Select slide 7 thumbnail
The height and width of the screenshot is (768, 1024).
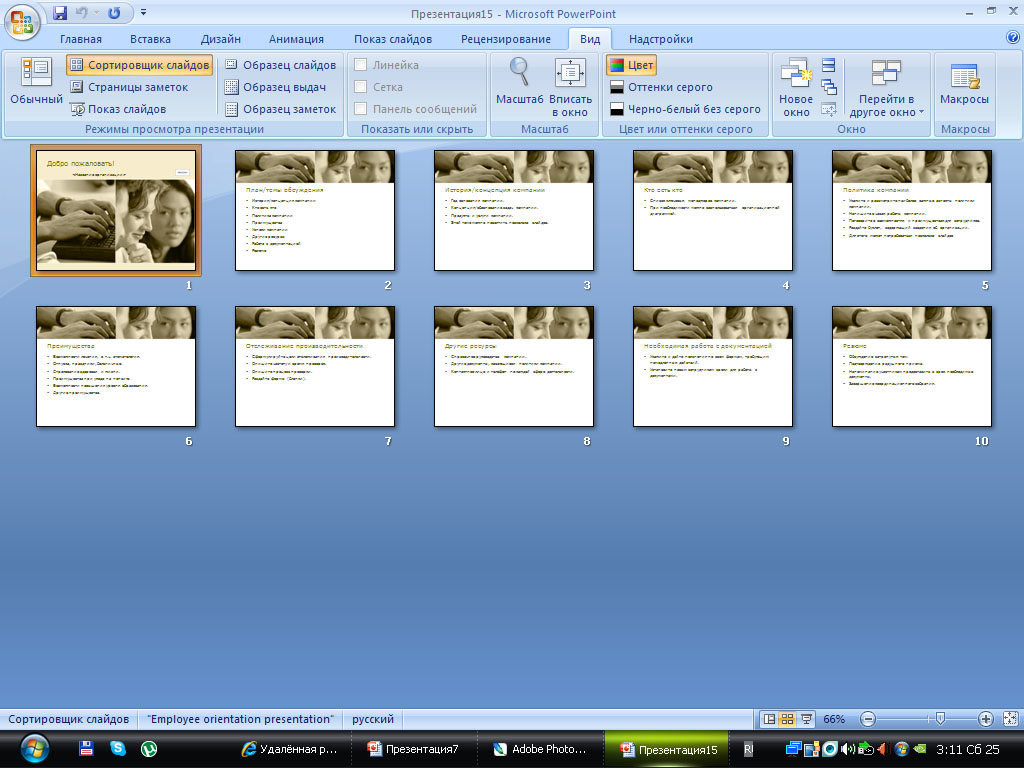pos(315,366)
